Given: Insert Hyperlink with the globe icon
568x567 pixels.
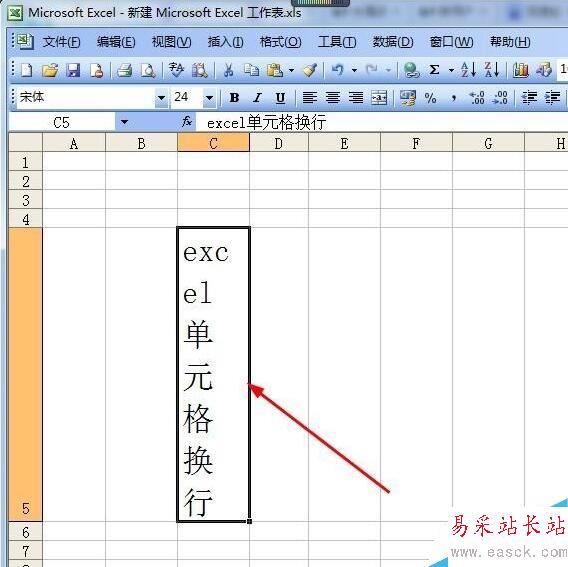Looking at the screenshot, I should pyautogui.click(x=411, y=70).
